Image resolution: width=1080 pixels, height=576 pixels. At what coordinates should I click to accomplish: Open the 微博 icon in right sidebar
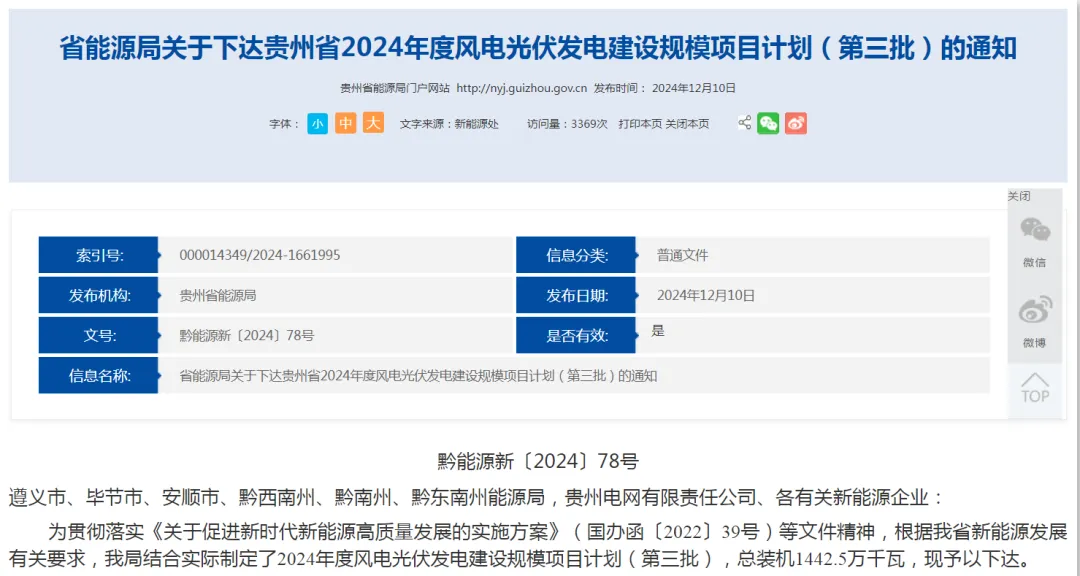[1034, 318]
